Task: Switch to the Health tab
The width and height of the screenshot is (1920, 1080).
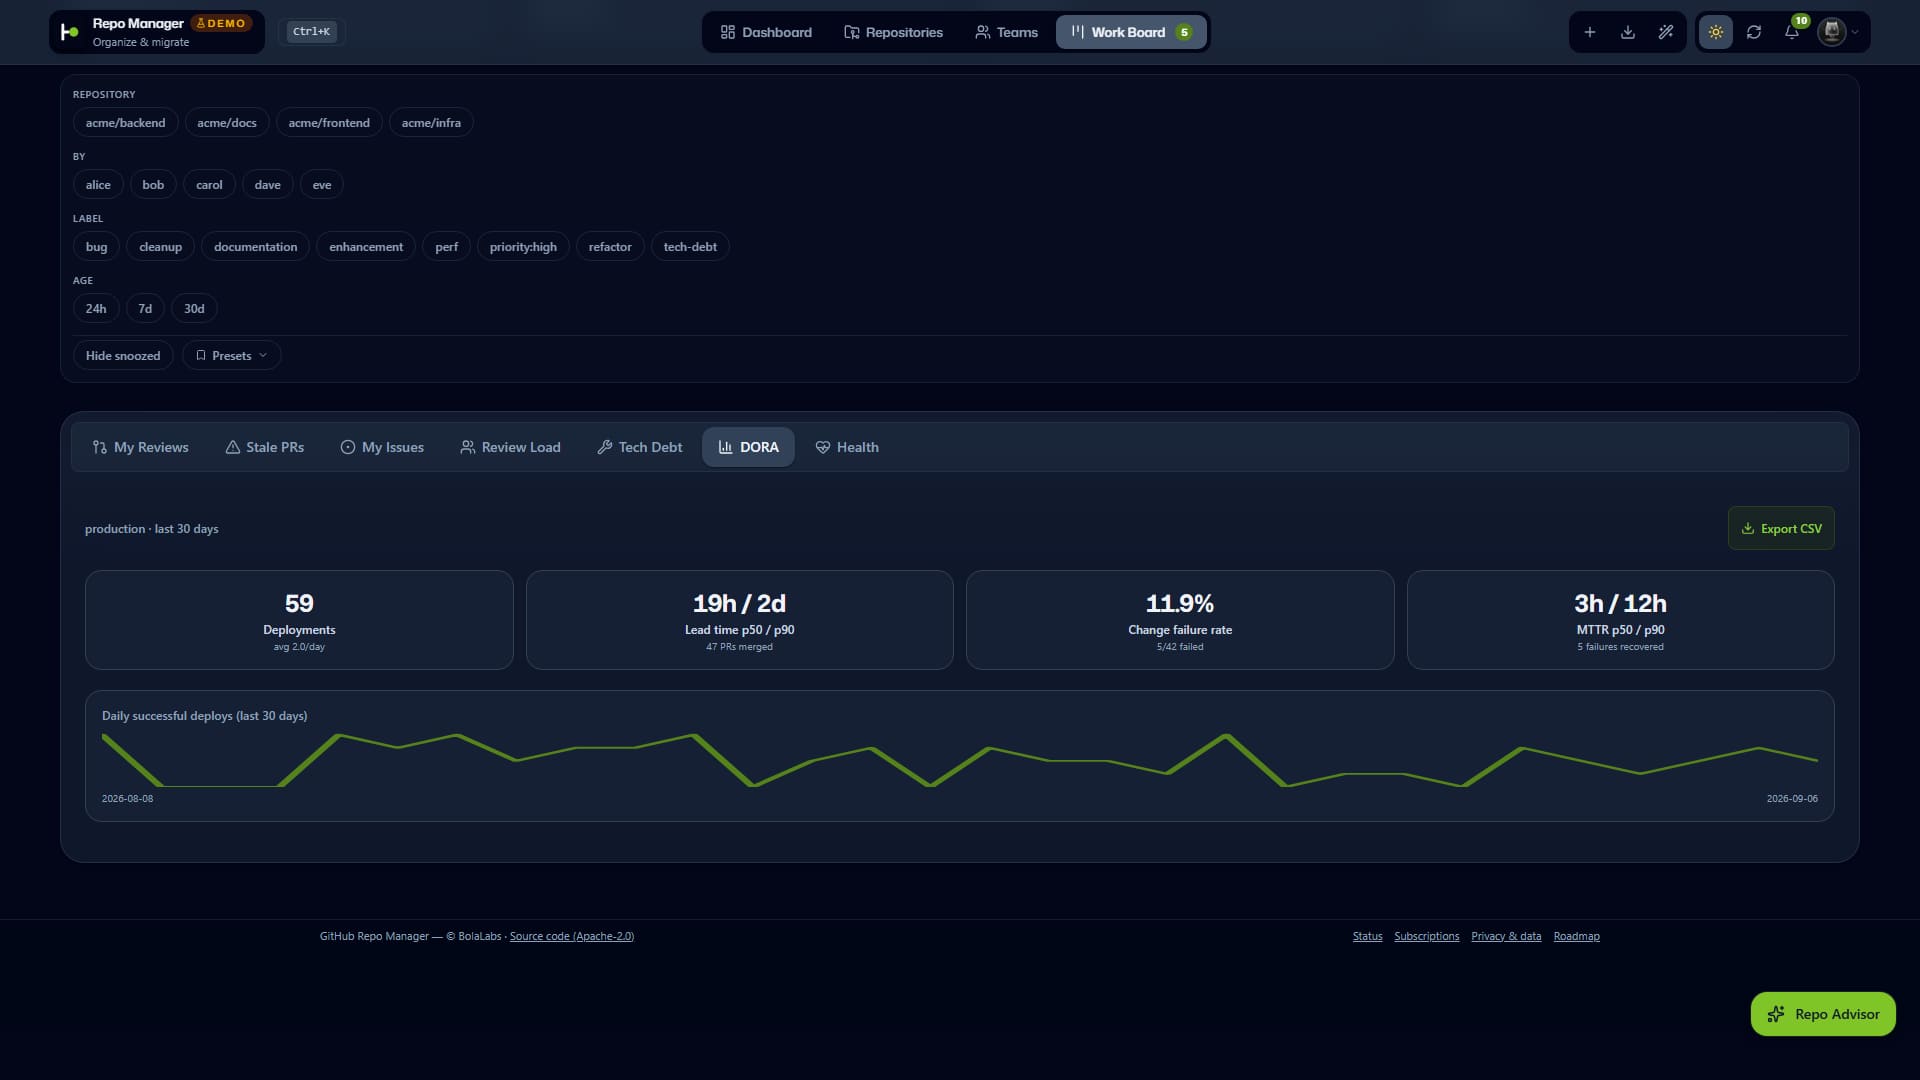Action: tap(847, 447)
